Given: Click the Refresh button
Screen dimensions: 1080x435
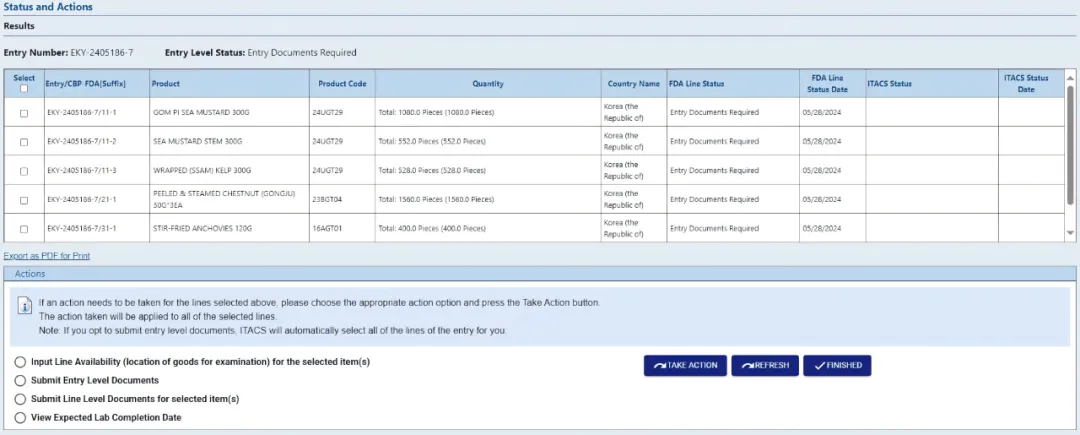Looking at the screenshot, I should point(764,366).
